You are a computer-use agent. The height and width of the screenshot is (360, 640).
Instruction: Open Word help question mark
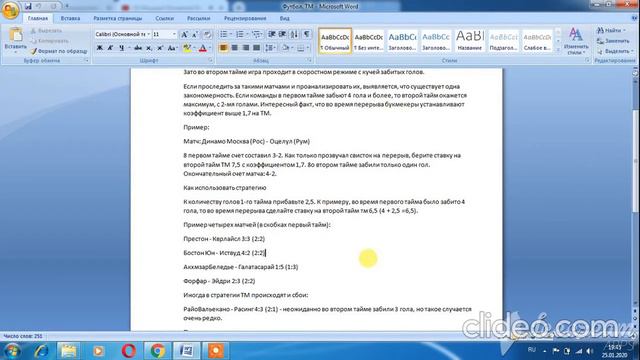point(634,18)
